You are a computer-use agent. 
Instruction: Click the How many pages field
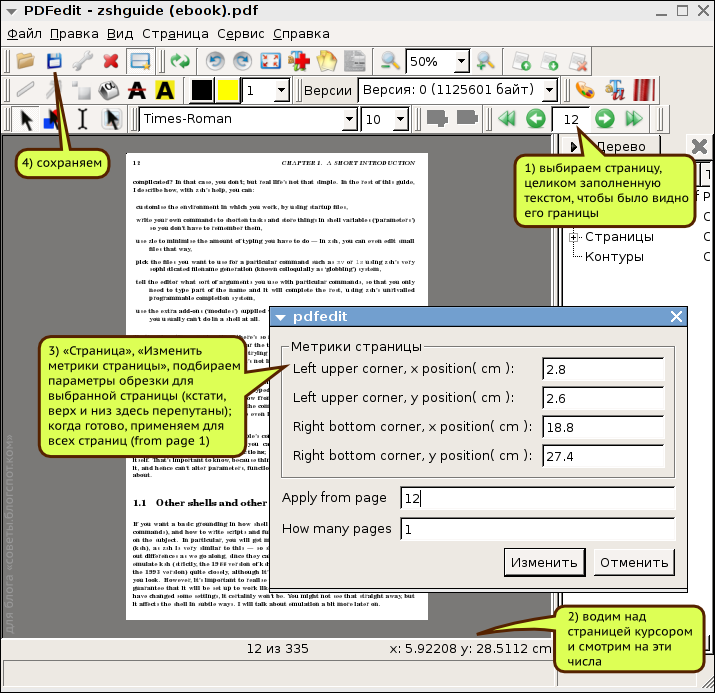pos(537,529)
